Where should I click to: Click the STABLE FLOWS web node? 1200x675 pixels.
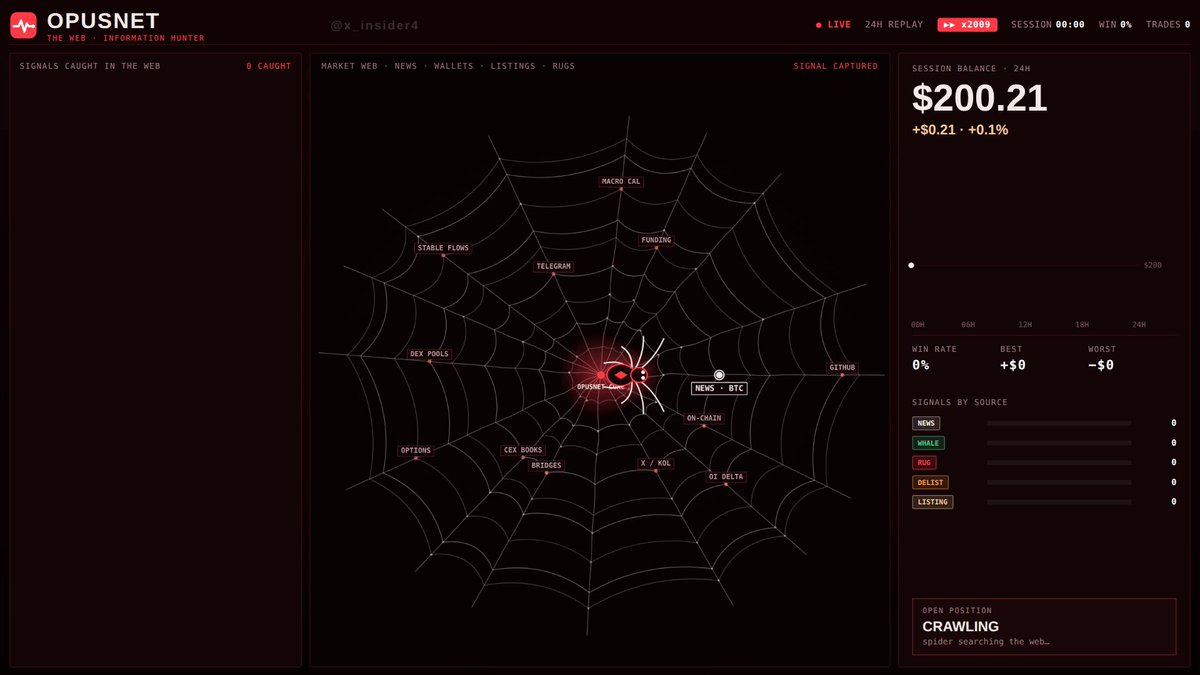(443, 248)
